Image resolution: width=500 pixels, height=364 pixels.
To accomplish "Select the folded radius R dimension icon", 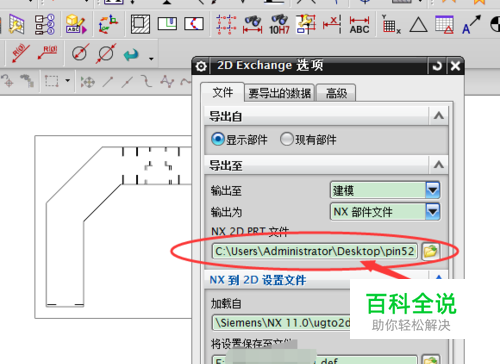I will tap(47, 53).
